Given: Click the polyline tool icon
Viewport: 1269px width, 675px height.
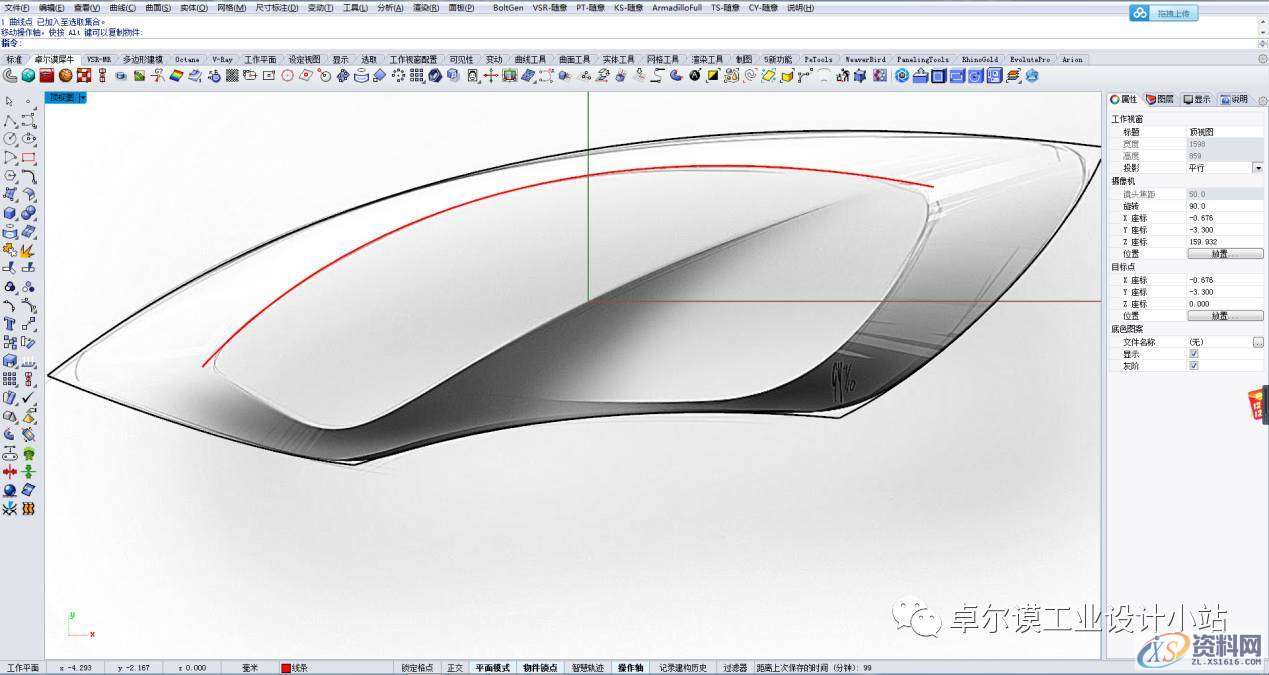Looking at the screenshot, I should coord(10,120).
